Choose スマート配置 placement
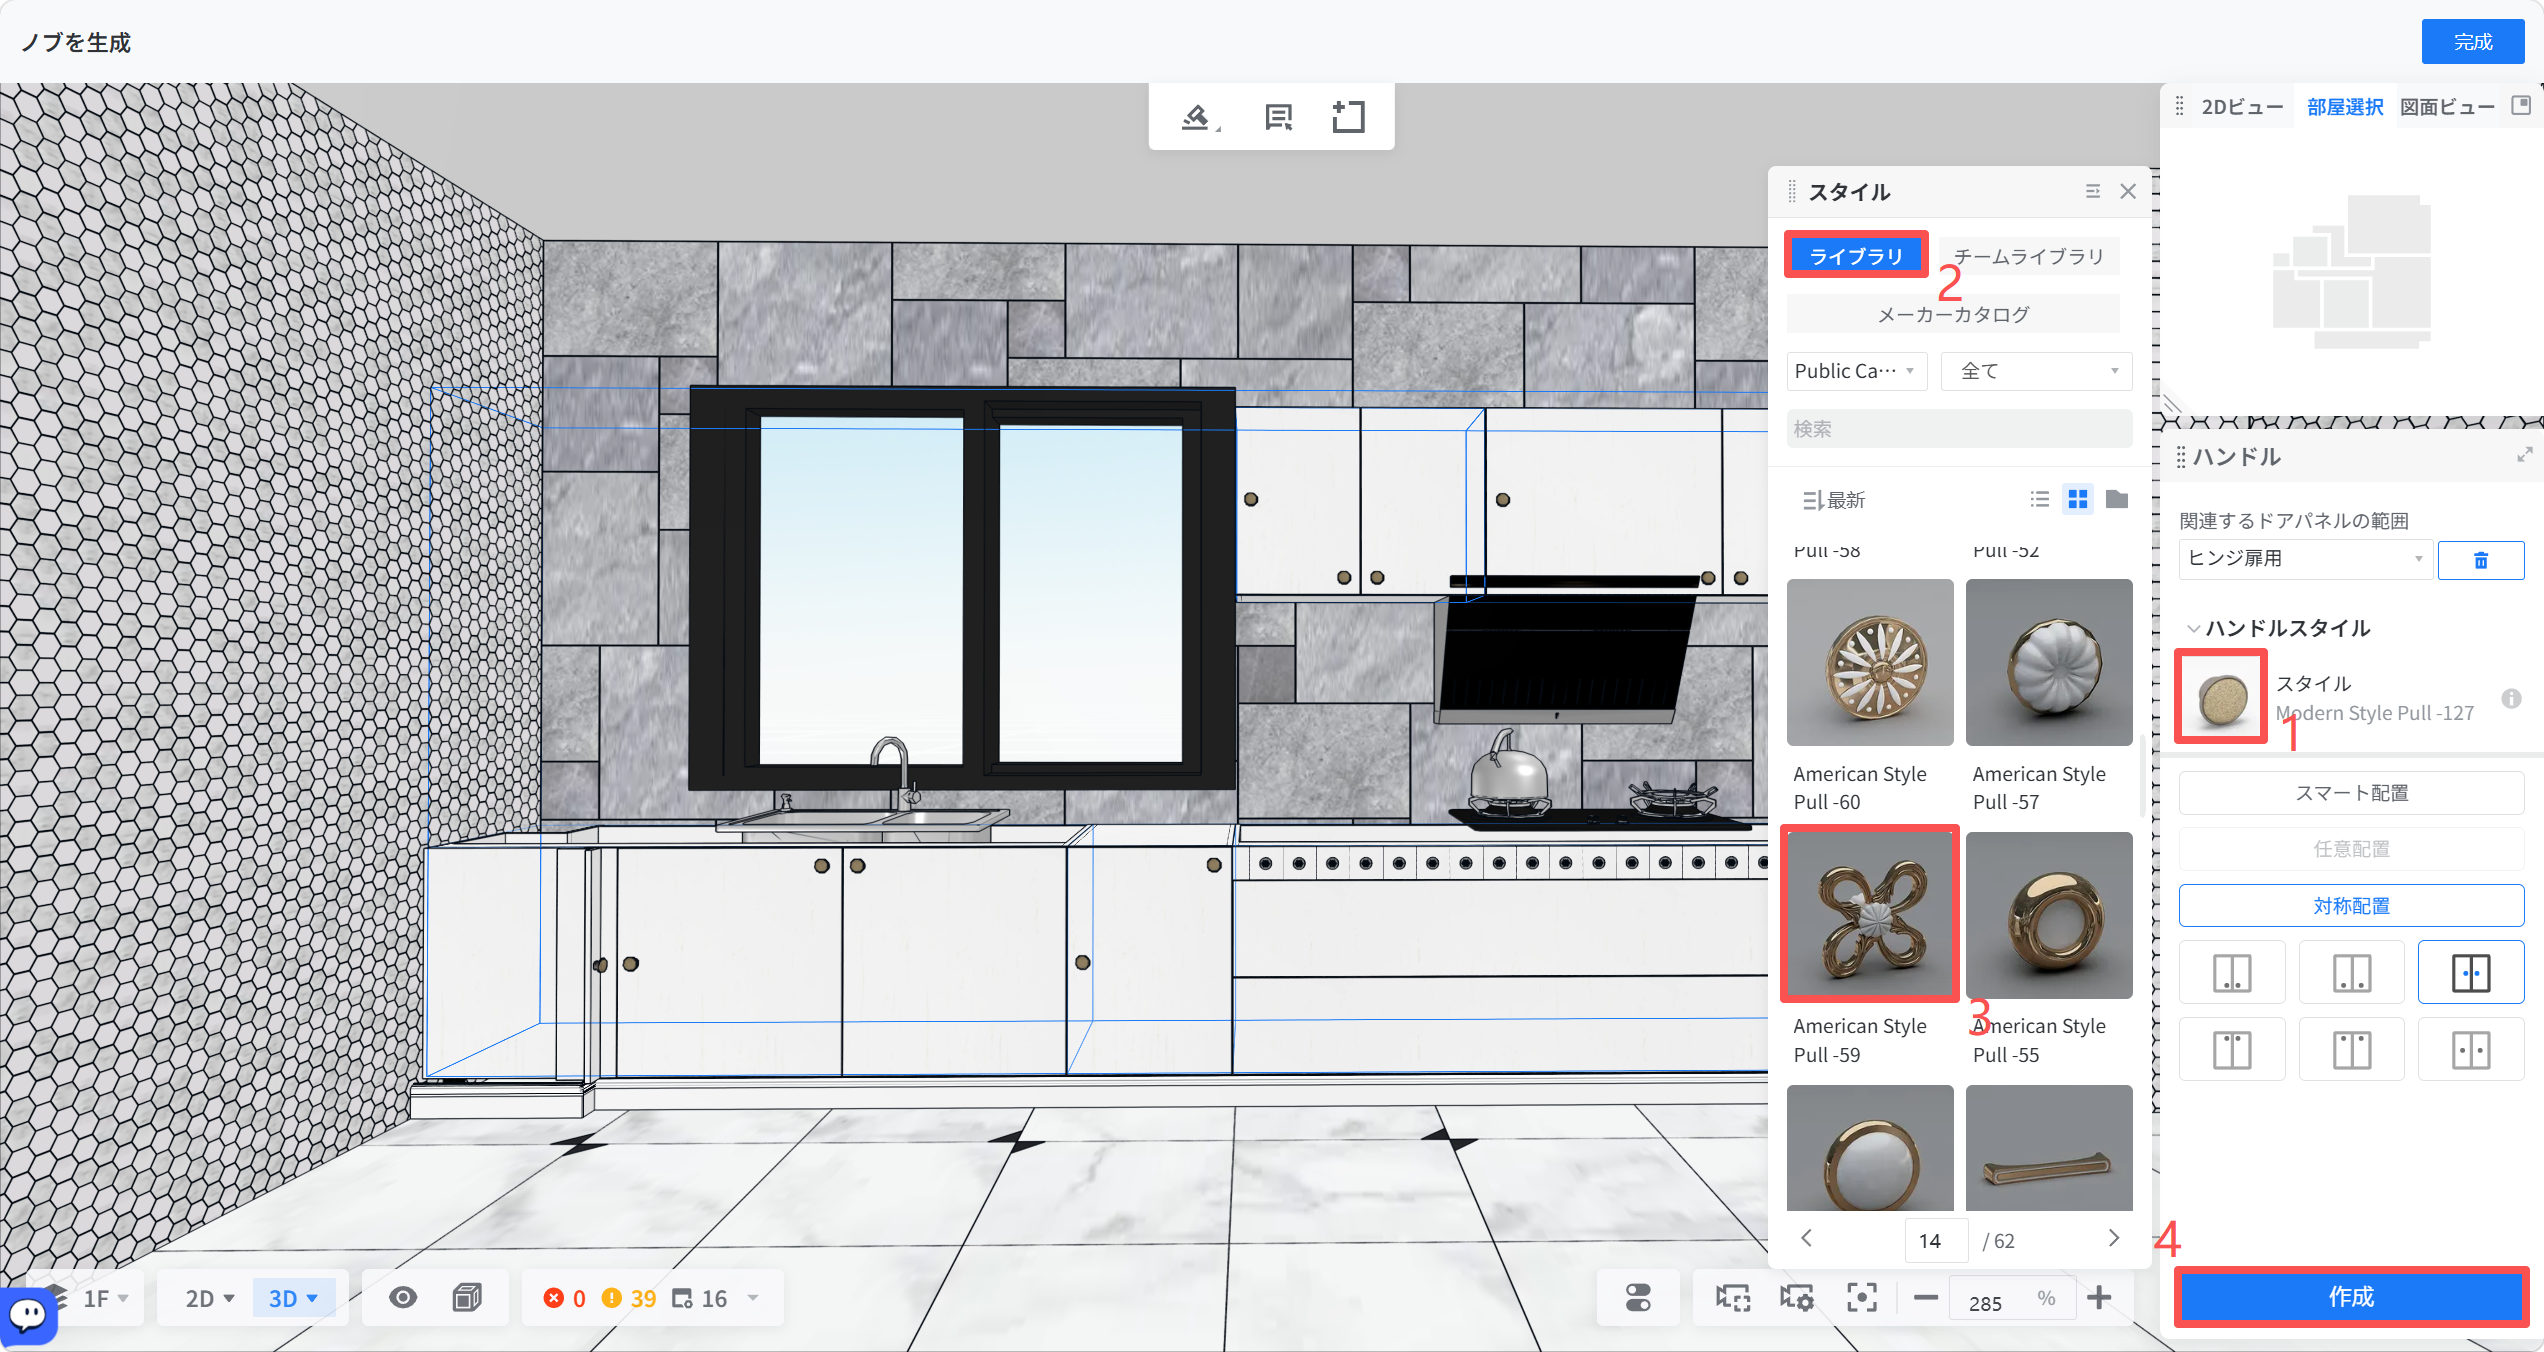The width and height of the screenshot is (2544, 1352). click(2351, 792)
